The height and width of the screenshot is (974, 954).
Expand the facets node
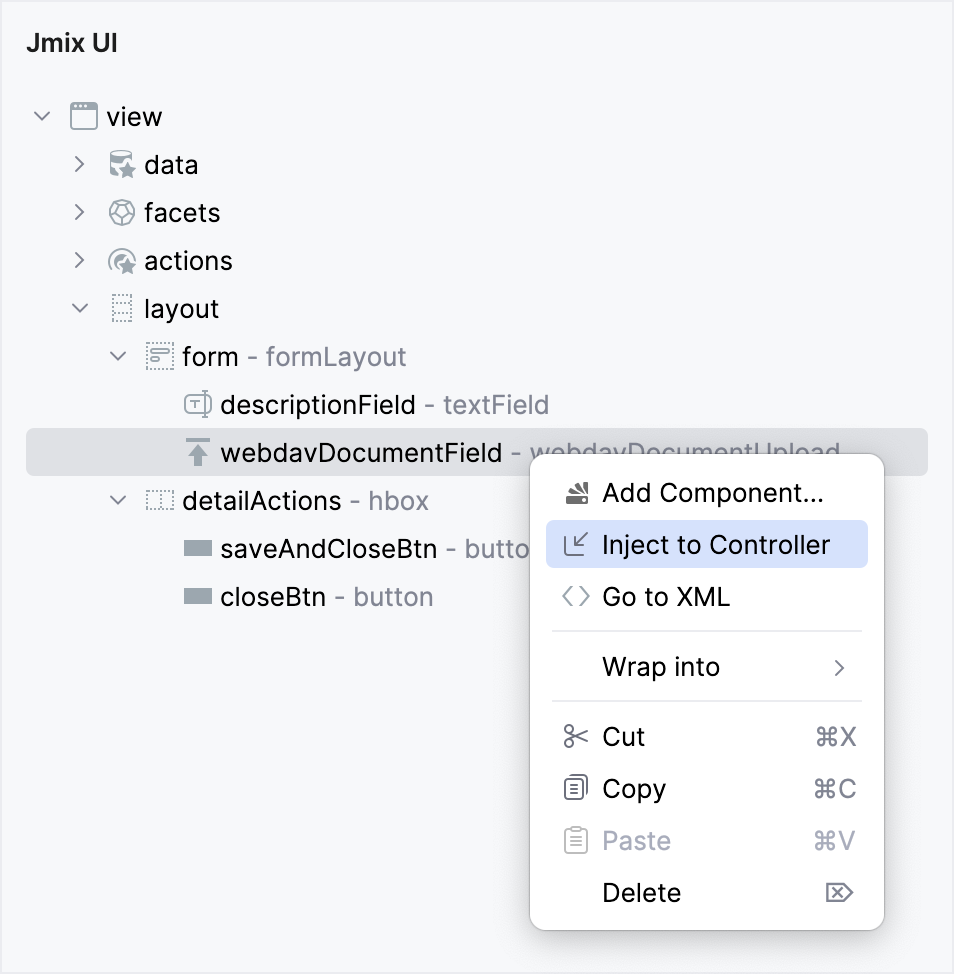(80, 212)
